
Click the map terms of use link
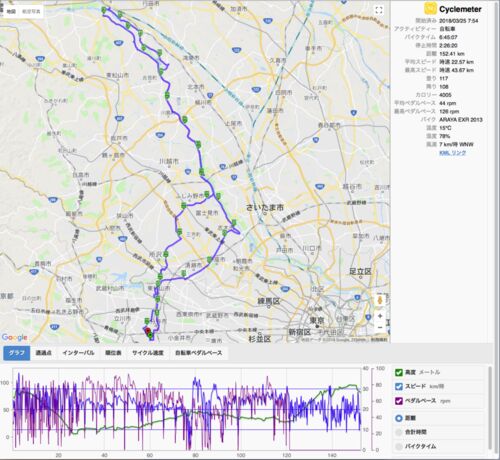[x=380, y=340]
